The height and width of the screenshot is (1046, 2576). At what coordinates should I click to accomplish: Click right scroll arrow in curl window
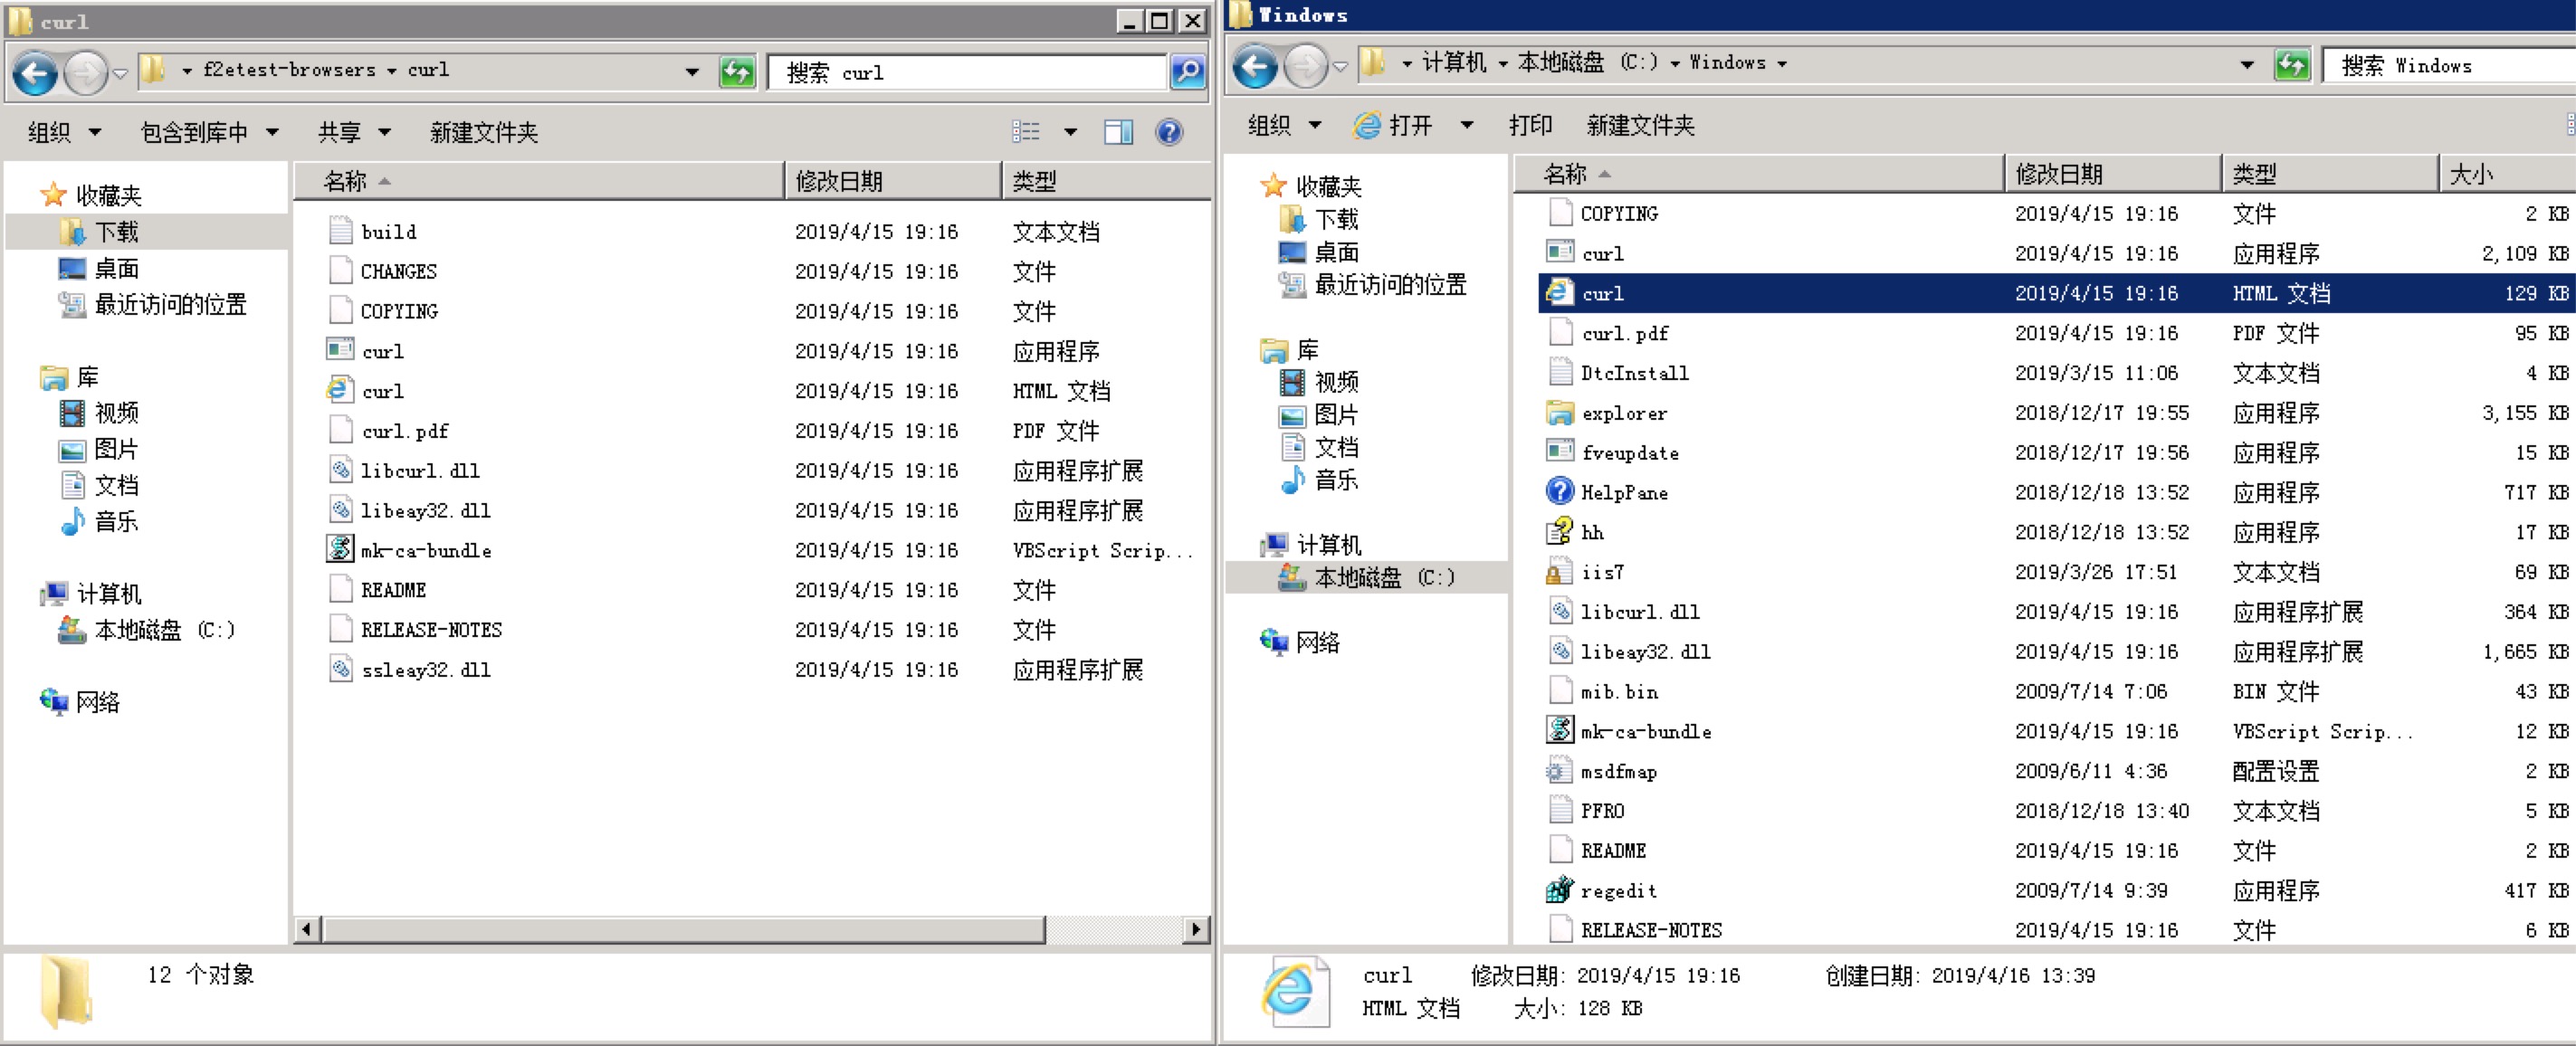[x=1196, y=929]
